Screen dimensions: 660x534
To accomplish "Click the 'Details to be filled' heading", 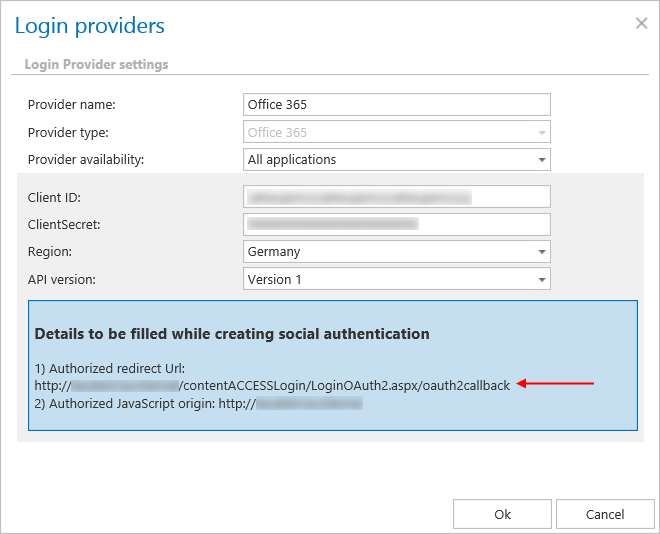I will point(232,333).
